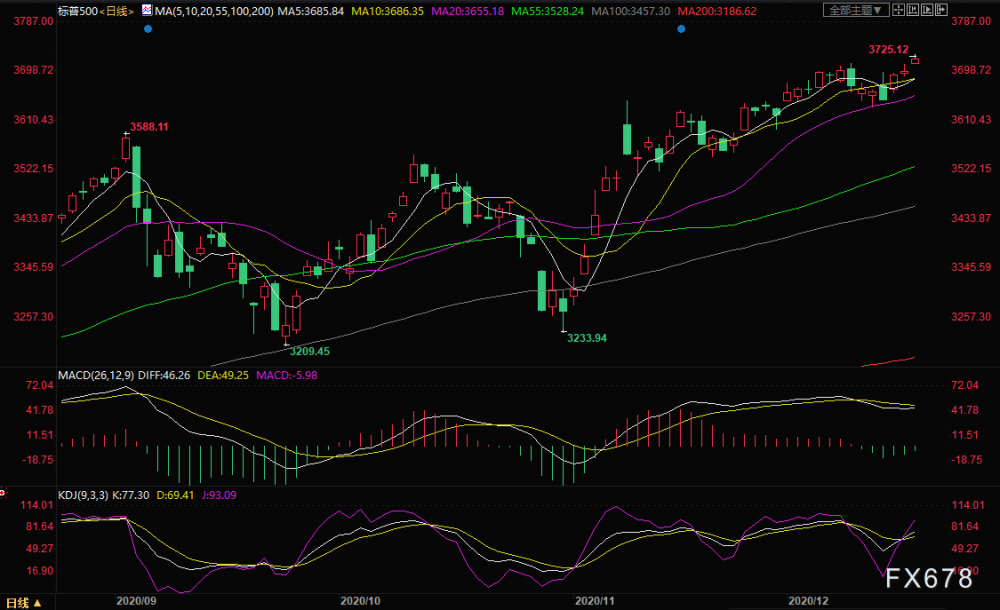This screenshot has height=610, width=1000.
Task: Click the 3588.11 peak candle label
Action: pos(149,126)
